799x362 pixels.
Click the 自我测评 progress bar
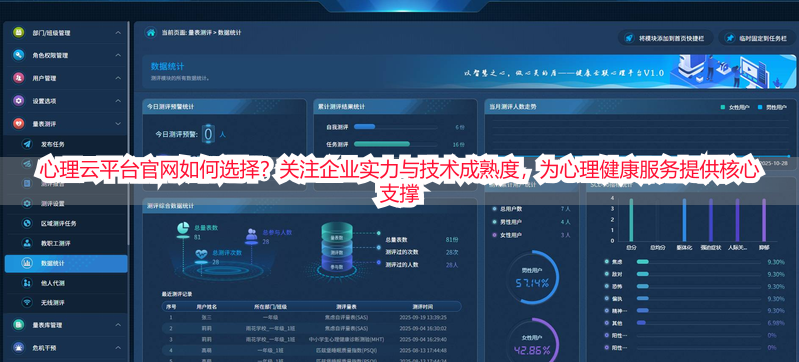click(395, 126)
